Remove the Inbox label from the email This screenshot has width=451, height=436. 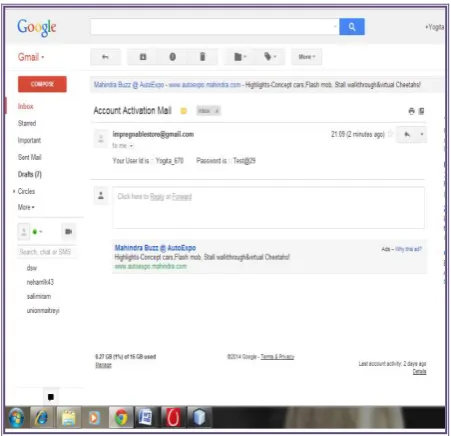pyautogui.click(x=217, y=111)
